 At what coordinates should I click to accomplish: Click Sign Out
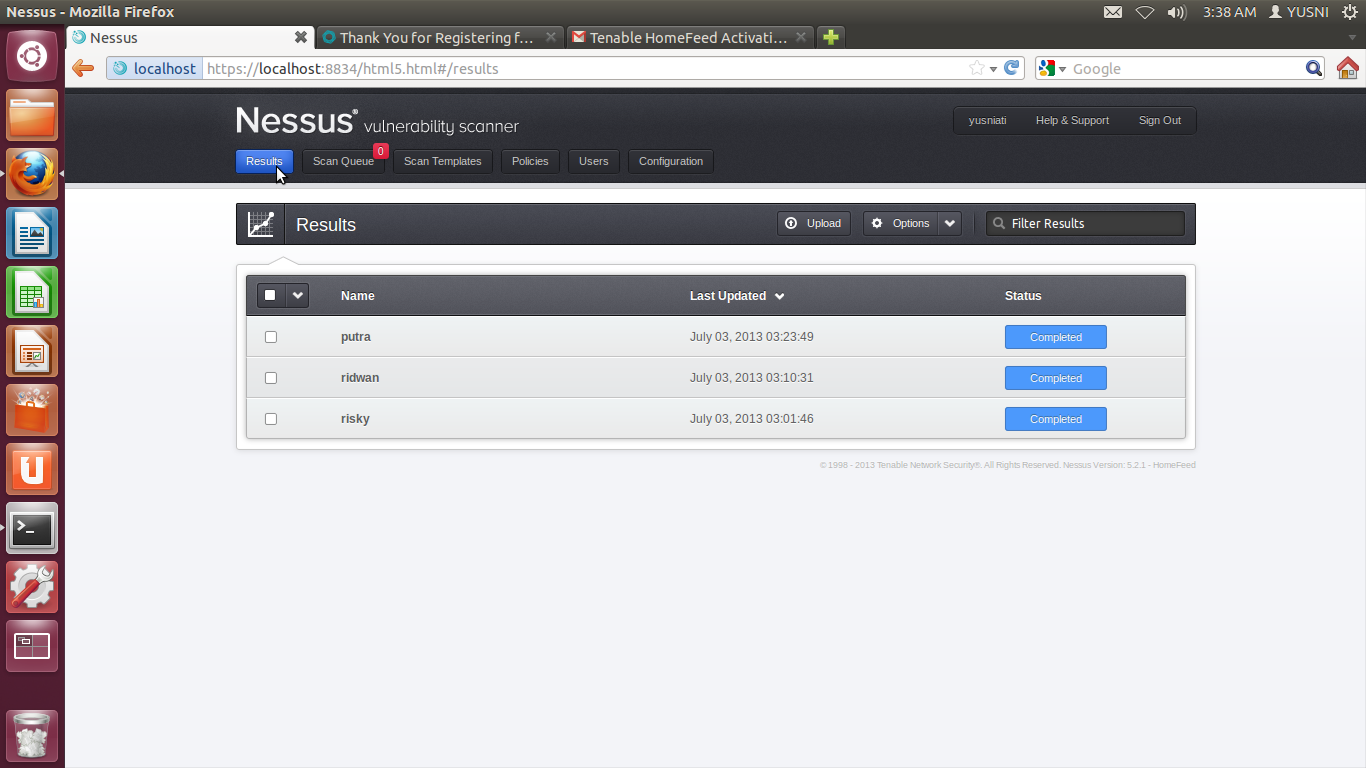pyautogui.click(x=1159, y=120)
